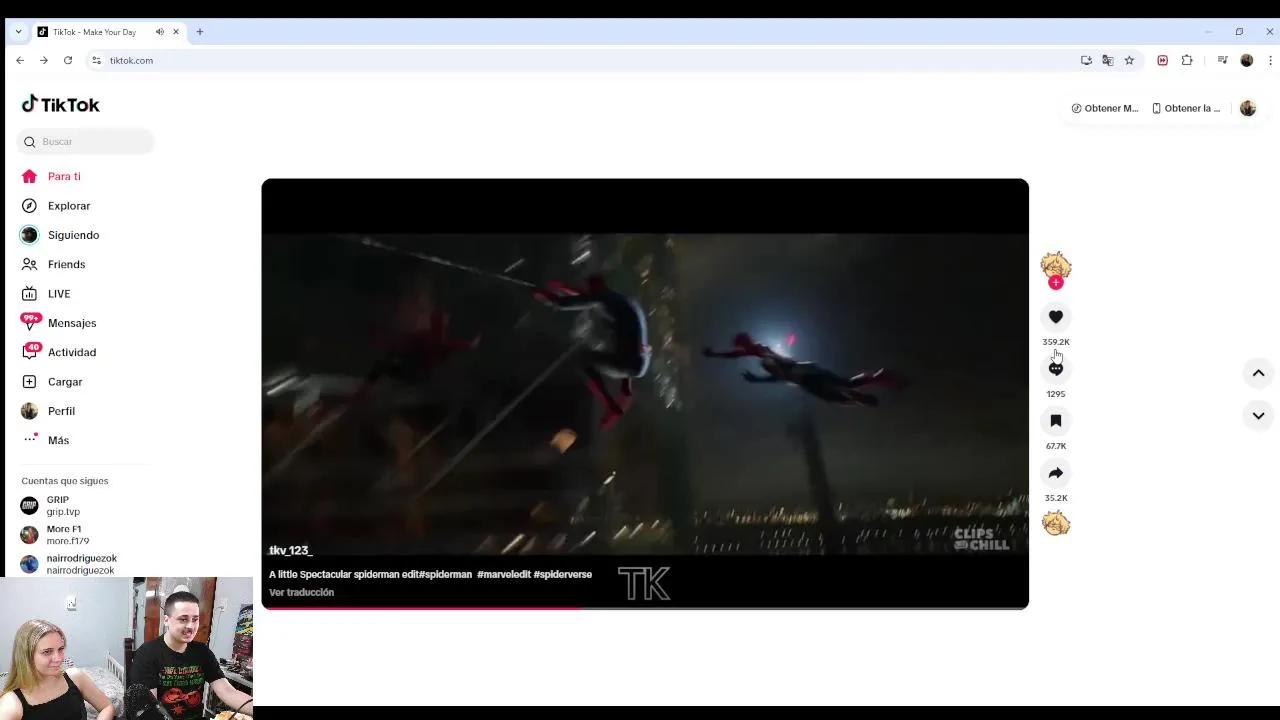Go back with browser back arrow
The image size is (1280, 720).
click(20, 61)
